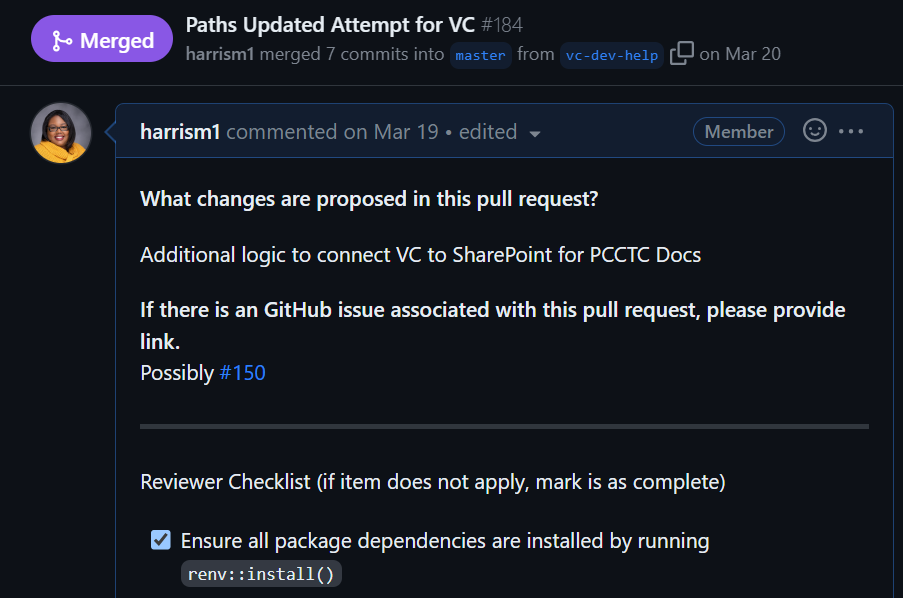Click the word edited in the comment header

click(488, 132)
